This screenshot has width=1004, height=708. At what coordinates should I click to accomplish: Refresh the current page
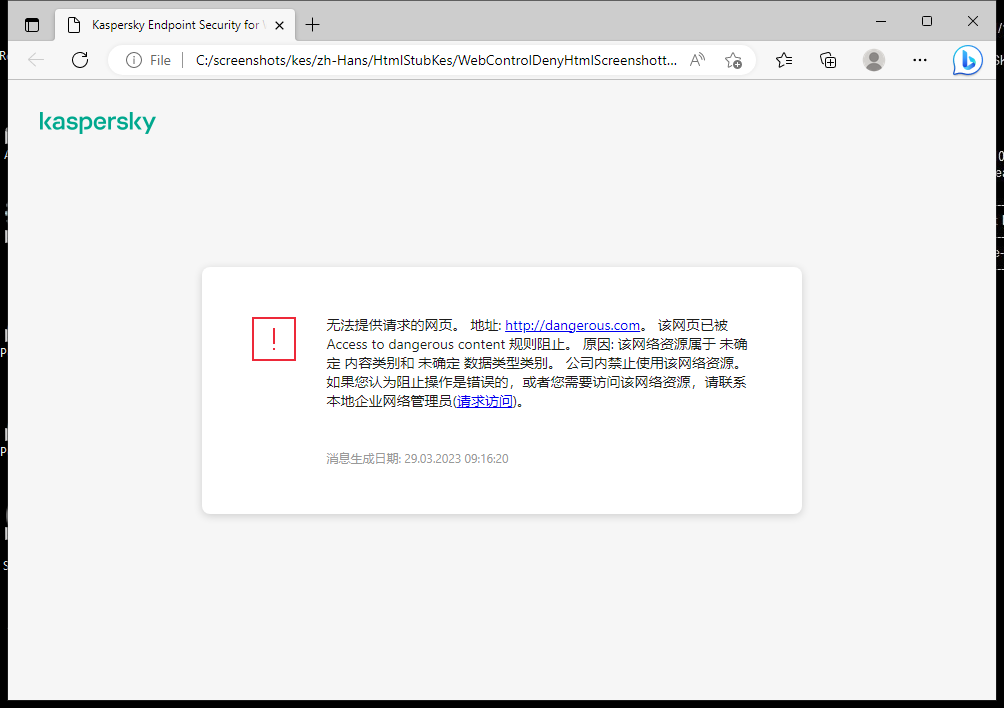pos(79,60)
